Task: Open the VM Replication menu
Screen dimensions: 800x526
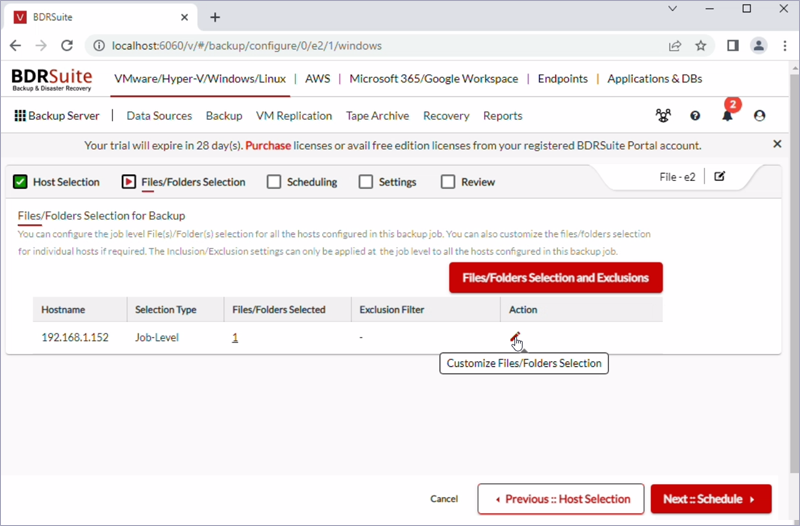Action: (x=294, y=116)
